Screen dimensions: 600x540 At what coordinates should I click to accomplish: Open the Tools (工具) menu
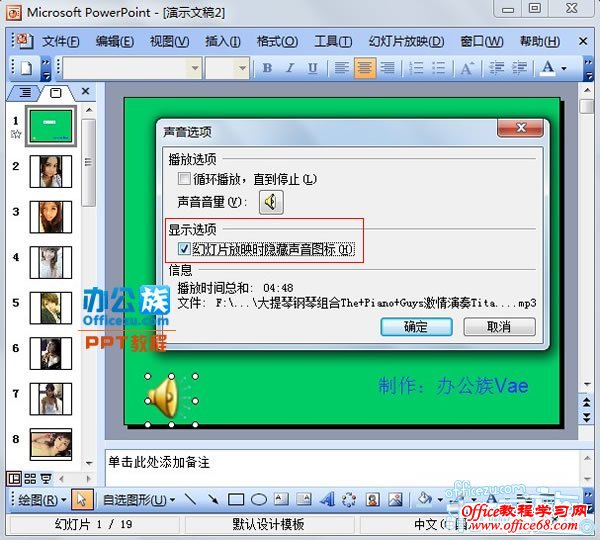click(x=333, y=41)
